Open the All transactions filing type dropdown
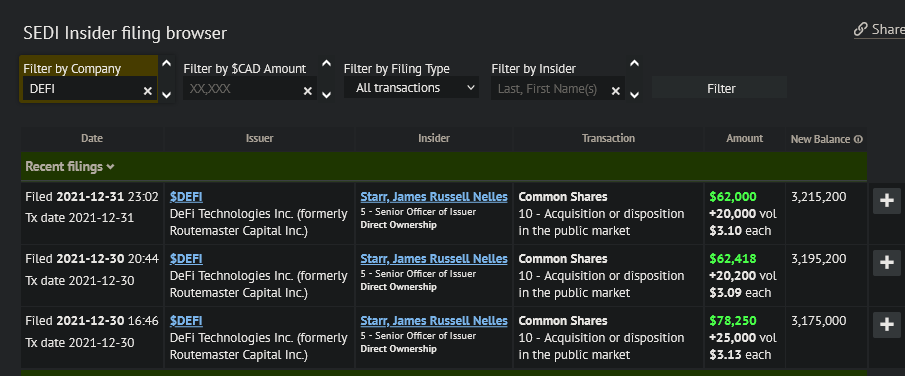 [412, 88]
